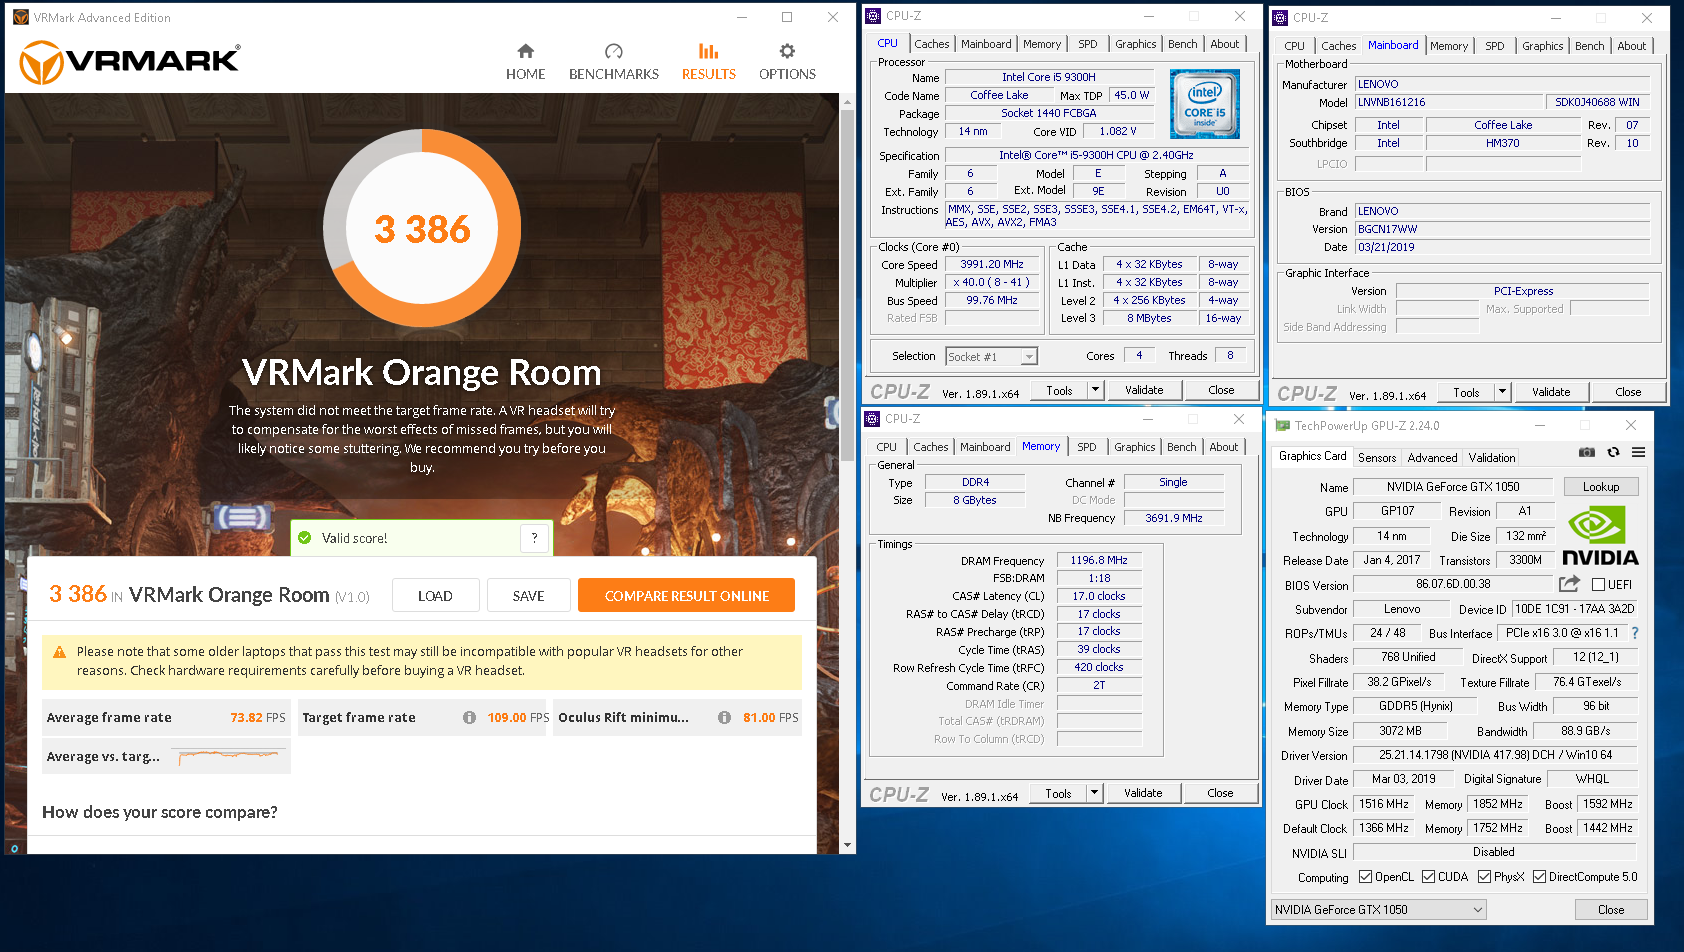
Task: Select the RESULTS bar chart icon
Action: coord(708,51)
